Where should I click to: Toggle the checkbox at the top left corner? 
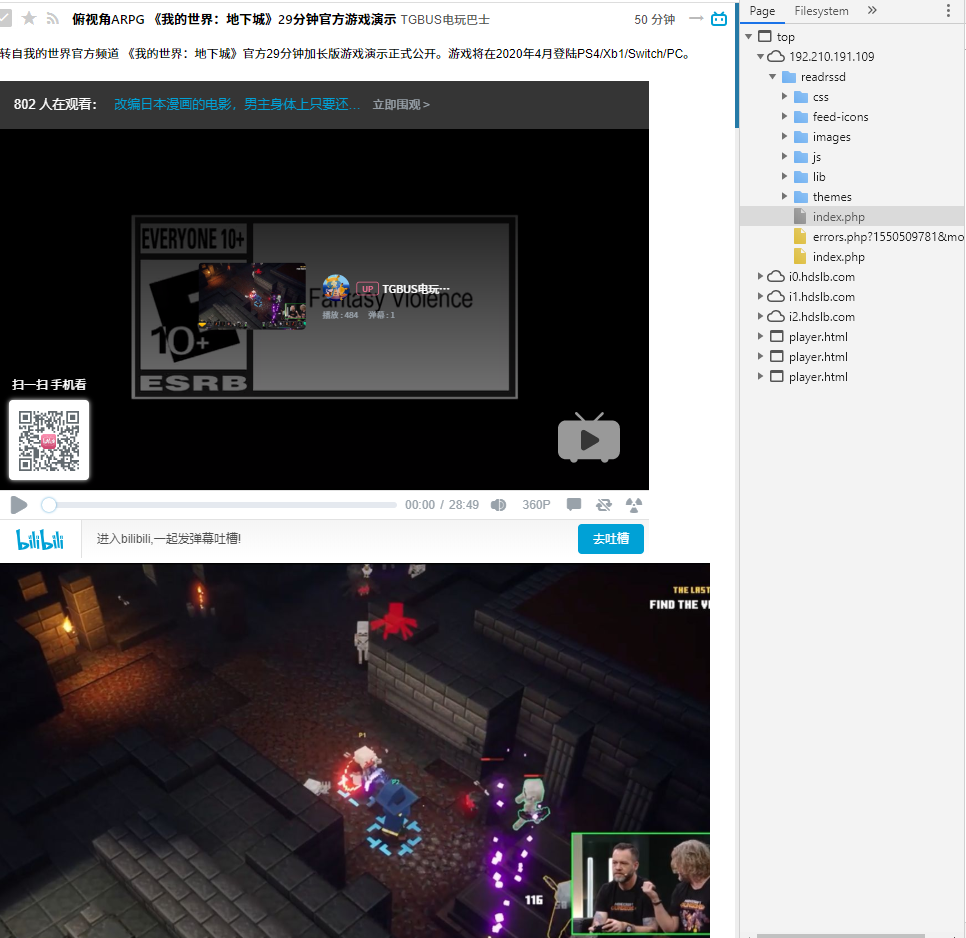coord(7,18)
